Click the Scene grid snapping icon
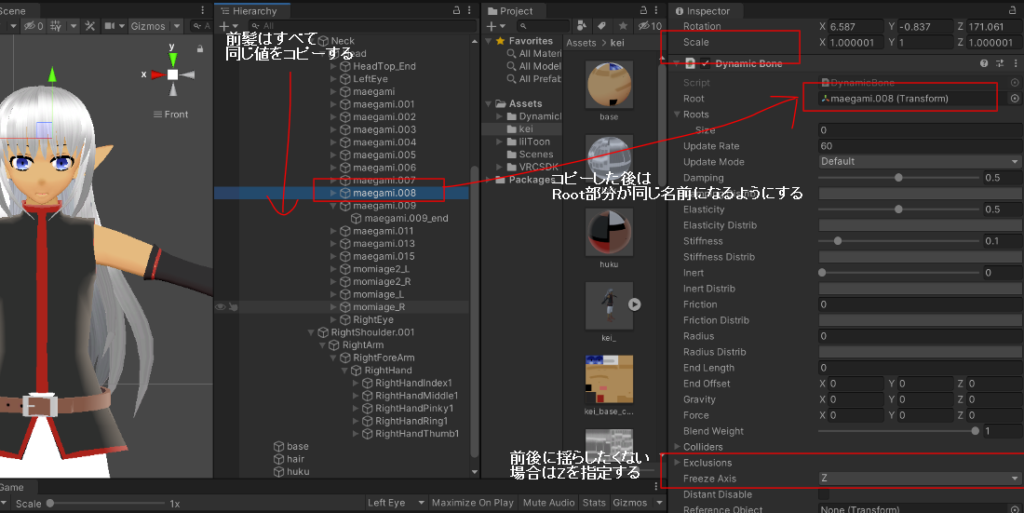This screenshot has height=513, width=1024. coord(56,26)
